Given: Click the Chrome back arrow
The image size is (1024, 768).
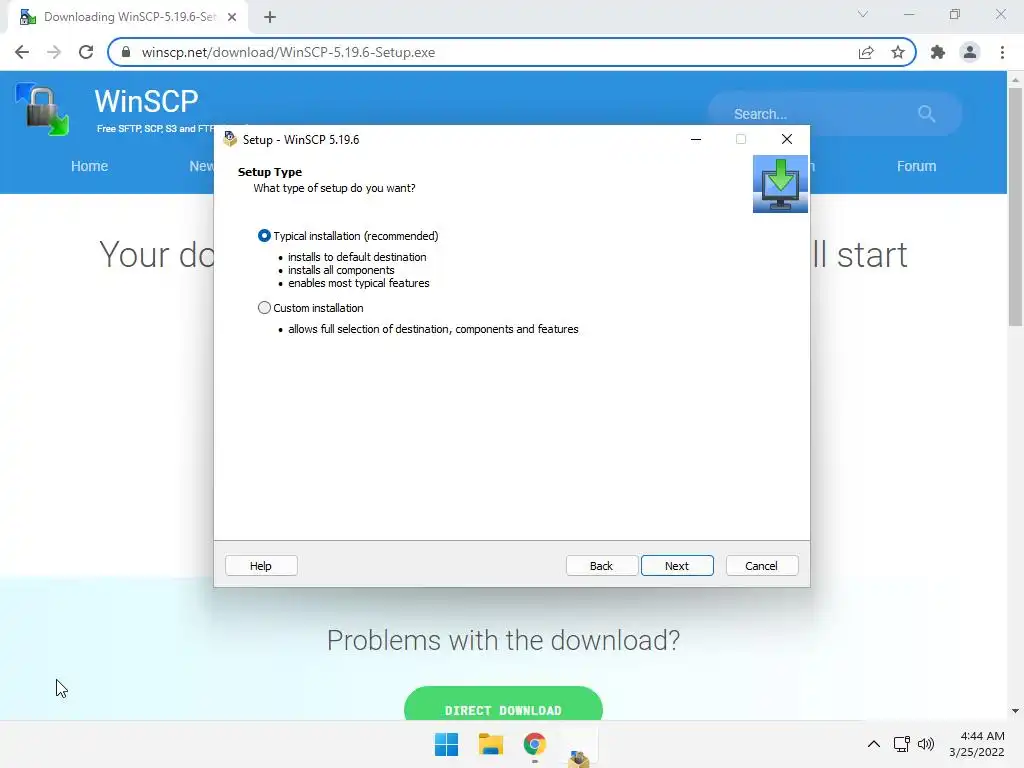Looking at the screenshot, I should [22, 52].
